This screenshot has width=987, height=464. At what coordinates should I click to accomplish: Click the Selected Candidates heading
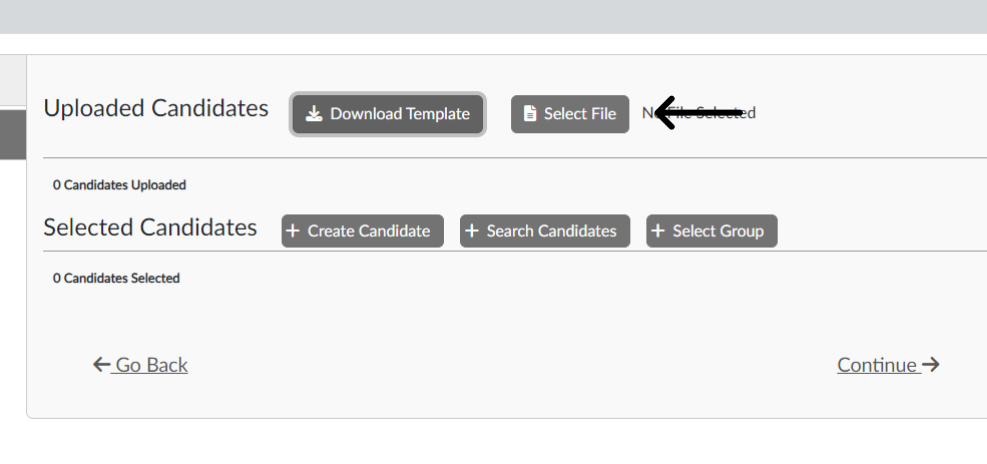pyautogui.click(x=150, y=228)
